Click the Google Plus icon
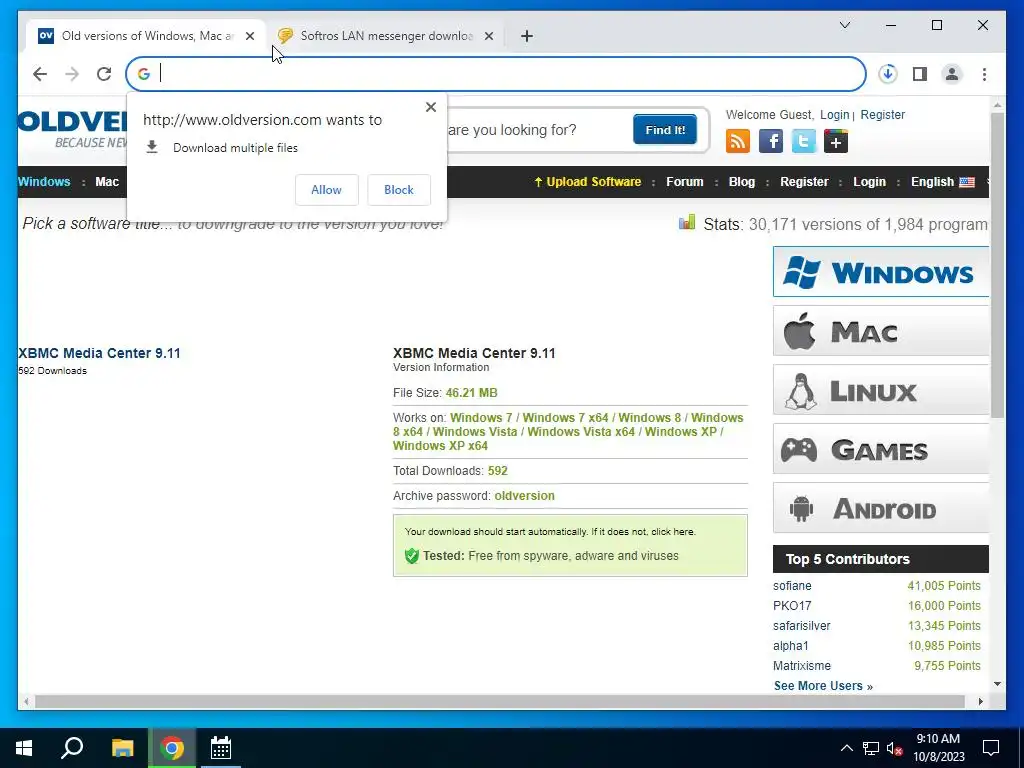This screenshot has height=768, width=1024. tap(836, 141)
